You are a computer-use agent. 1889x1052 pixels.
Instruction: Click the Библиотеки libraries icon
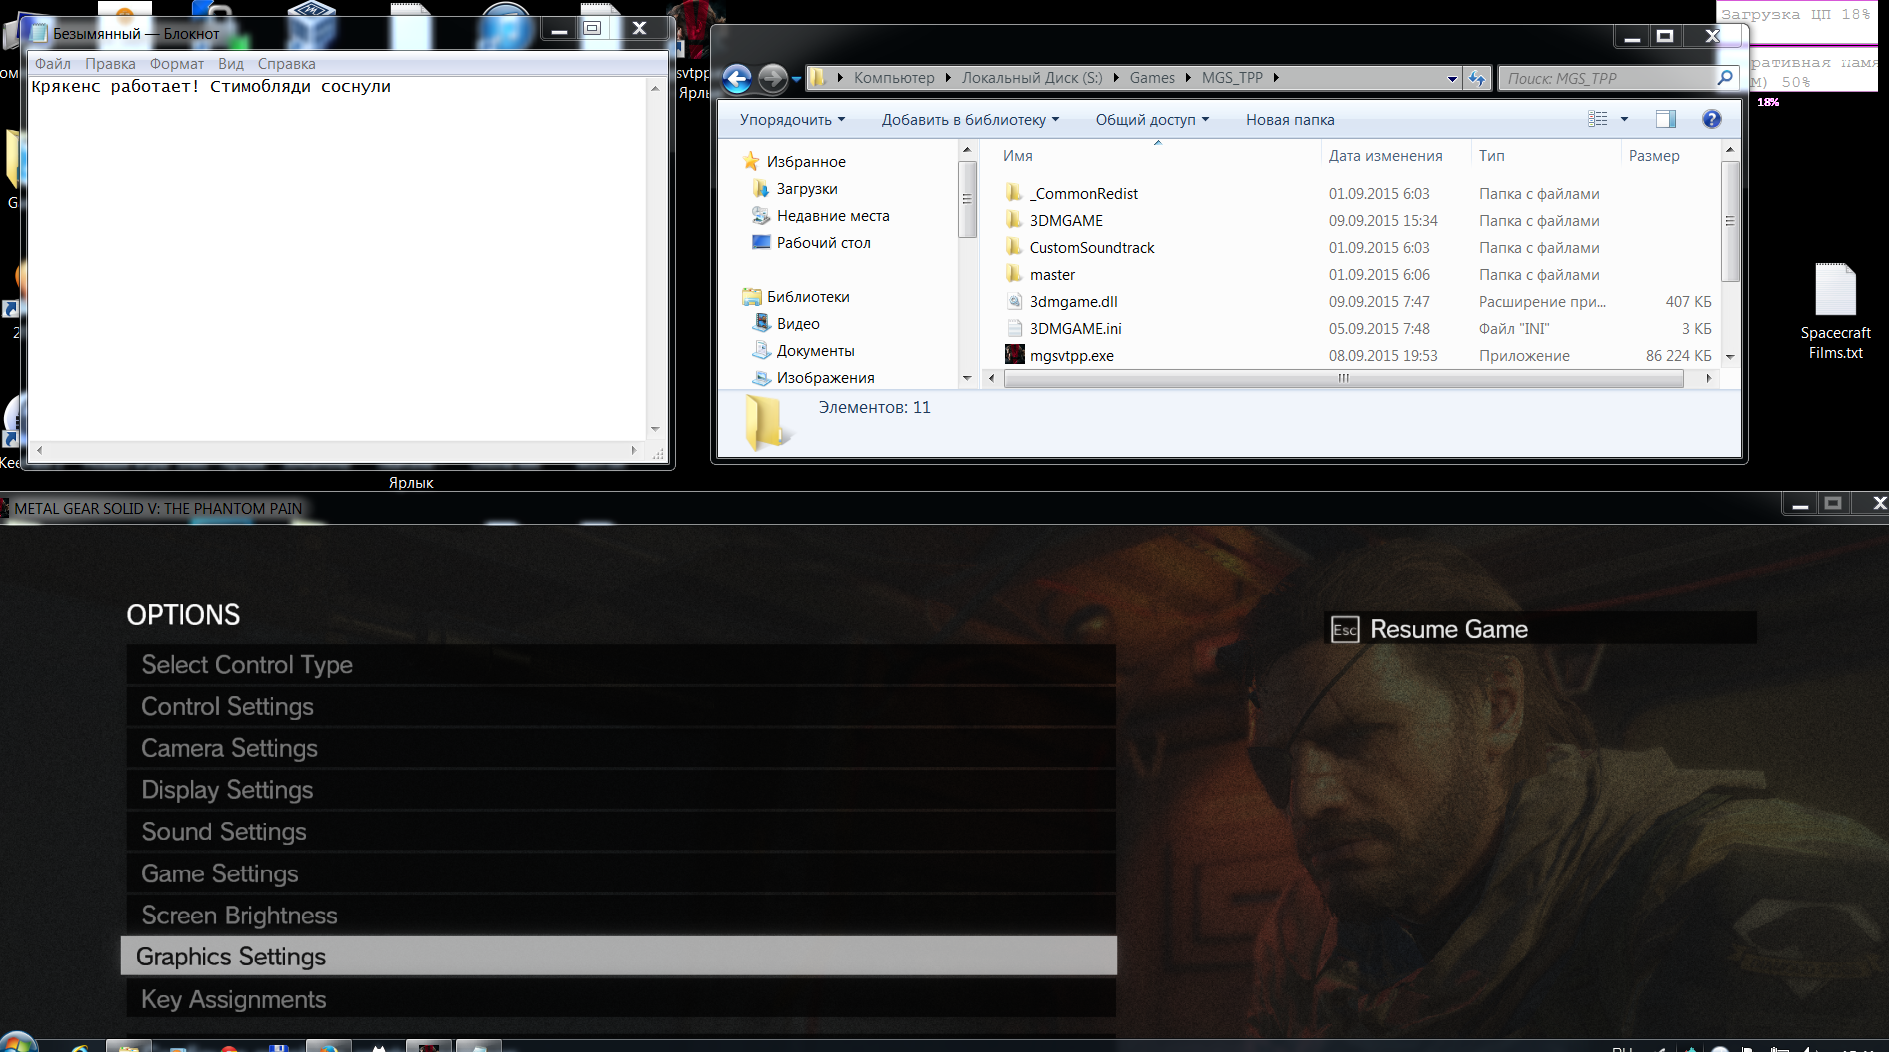click(752, 296)
